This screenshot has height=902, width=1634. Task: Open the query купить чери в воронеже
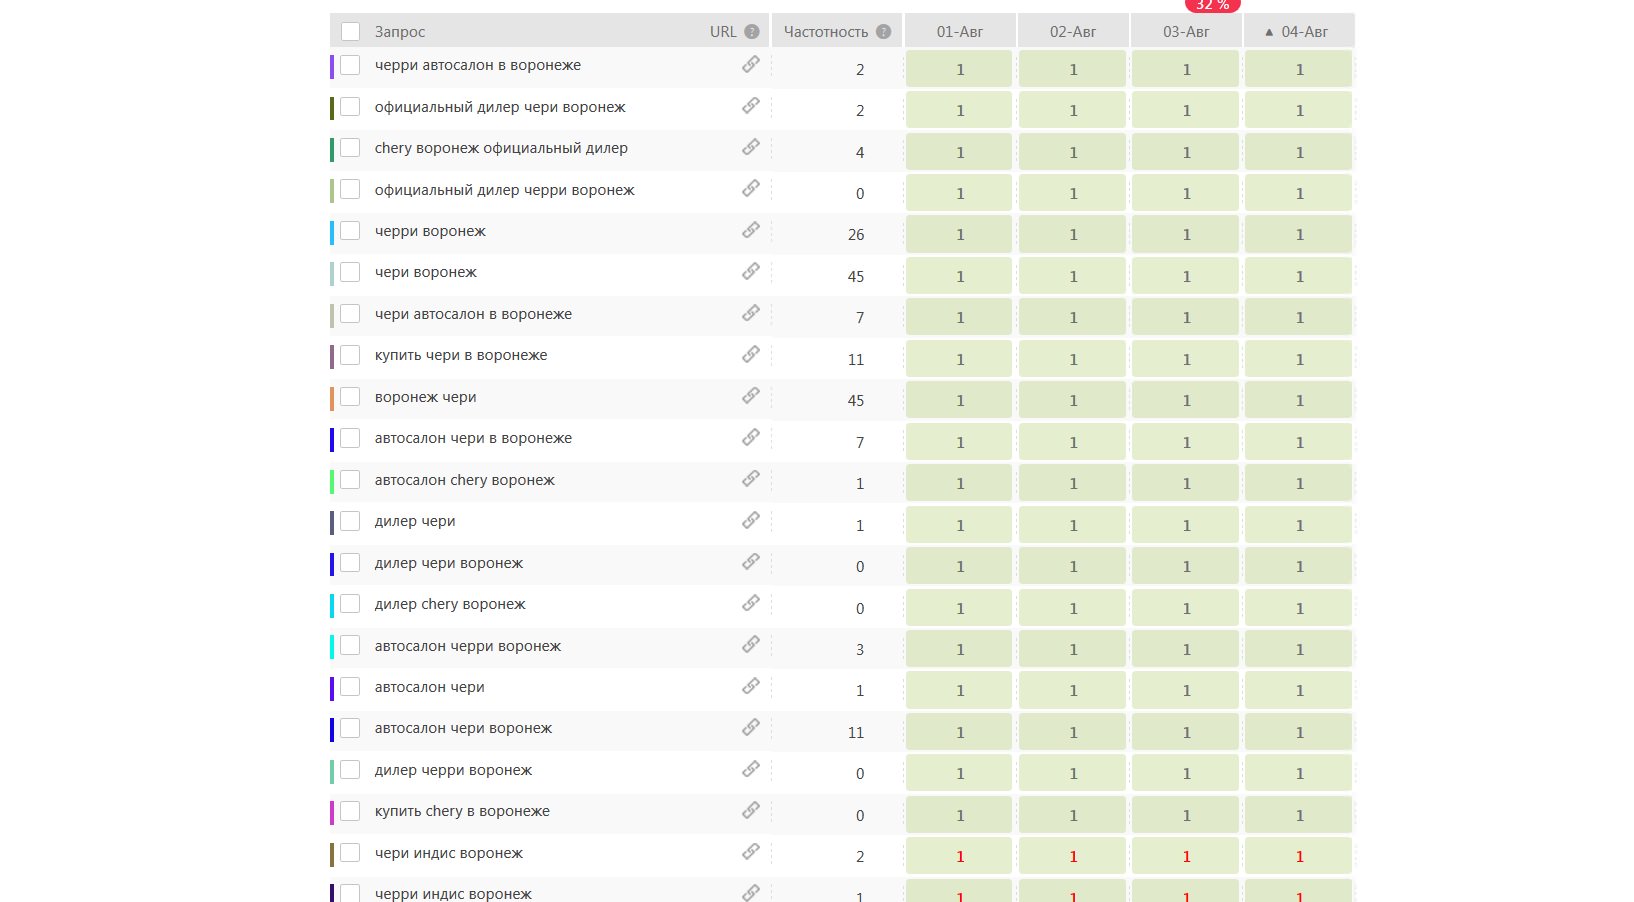click(461, 355)
